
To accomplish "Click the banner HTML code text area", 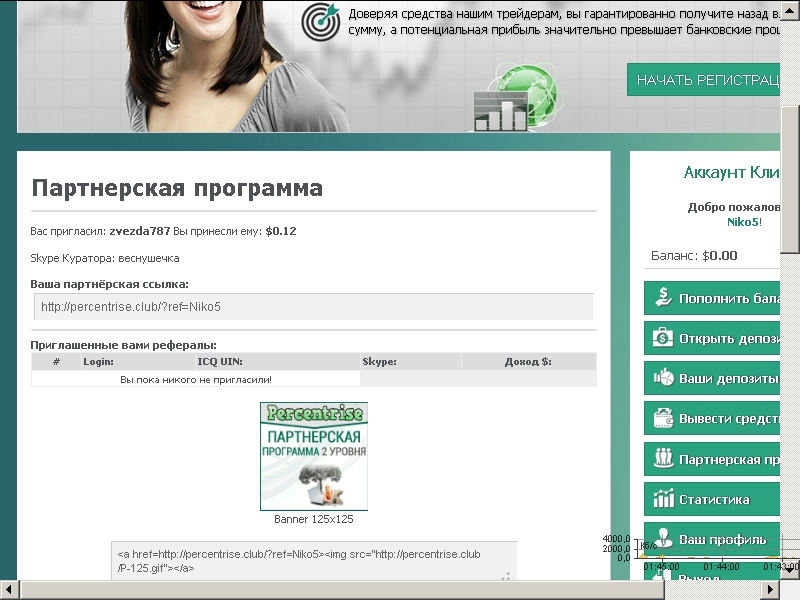I will [314, 561].
